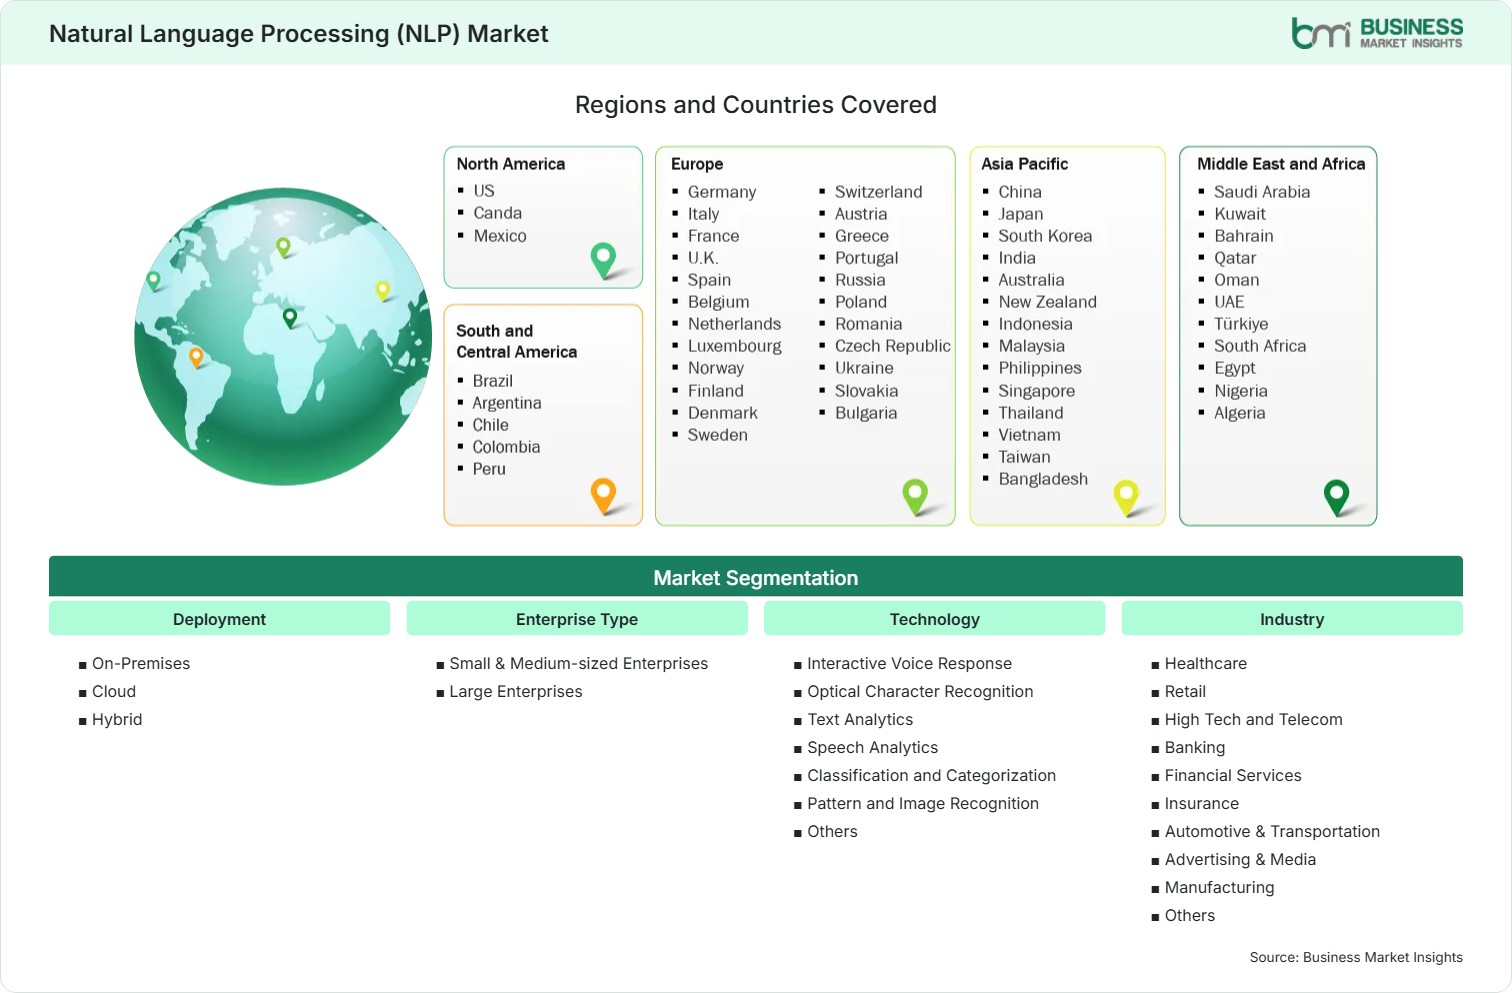
Task: Click the yellow pin in Asia Pacific box
Action: pyautogui.click(x=1126, y=497)
